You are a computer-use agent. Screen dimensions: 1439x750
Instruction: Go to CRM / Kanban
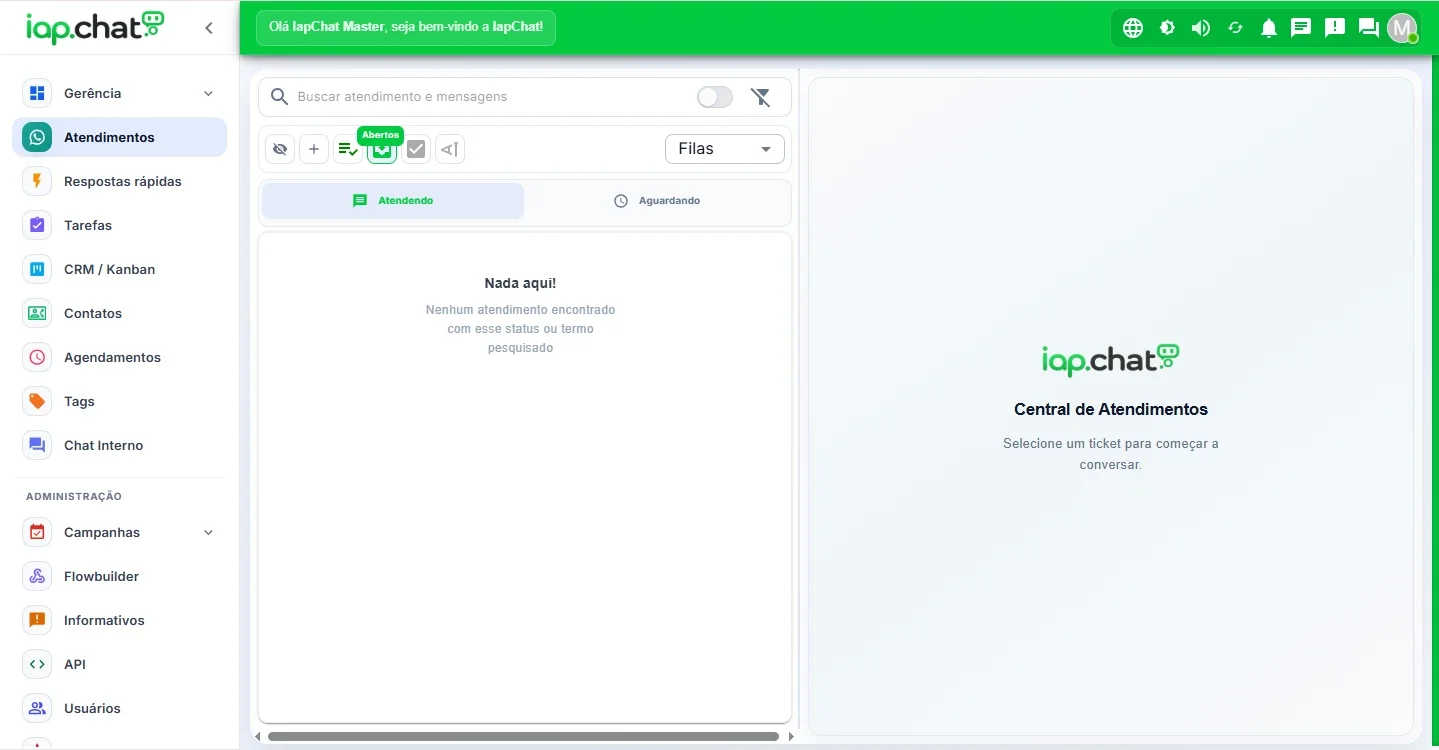click(120, 269)
